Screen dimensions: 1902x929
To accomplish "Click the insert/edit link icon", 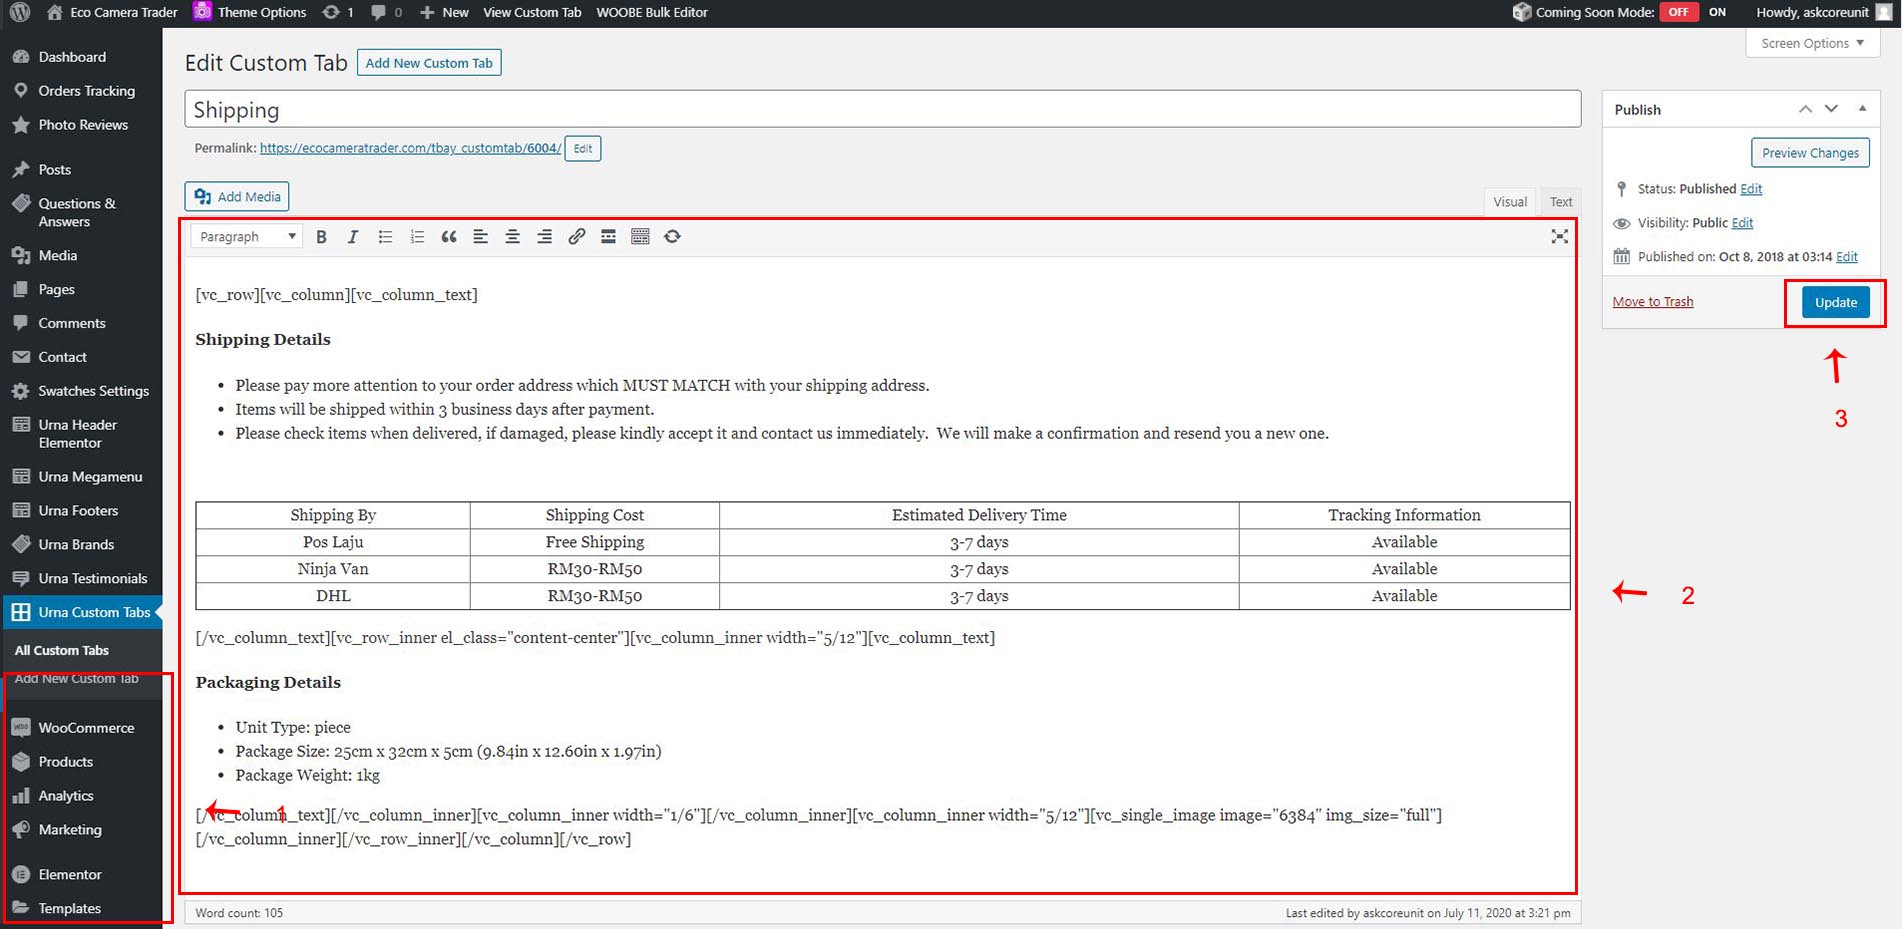I will 576,237.
